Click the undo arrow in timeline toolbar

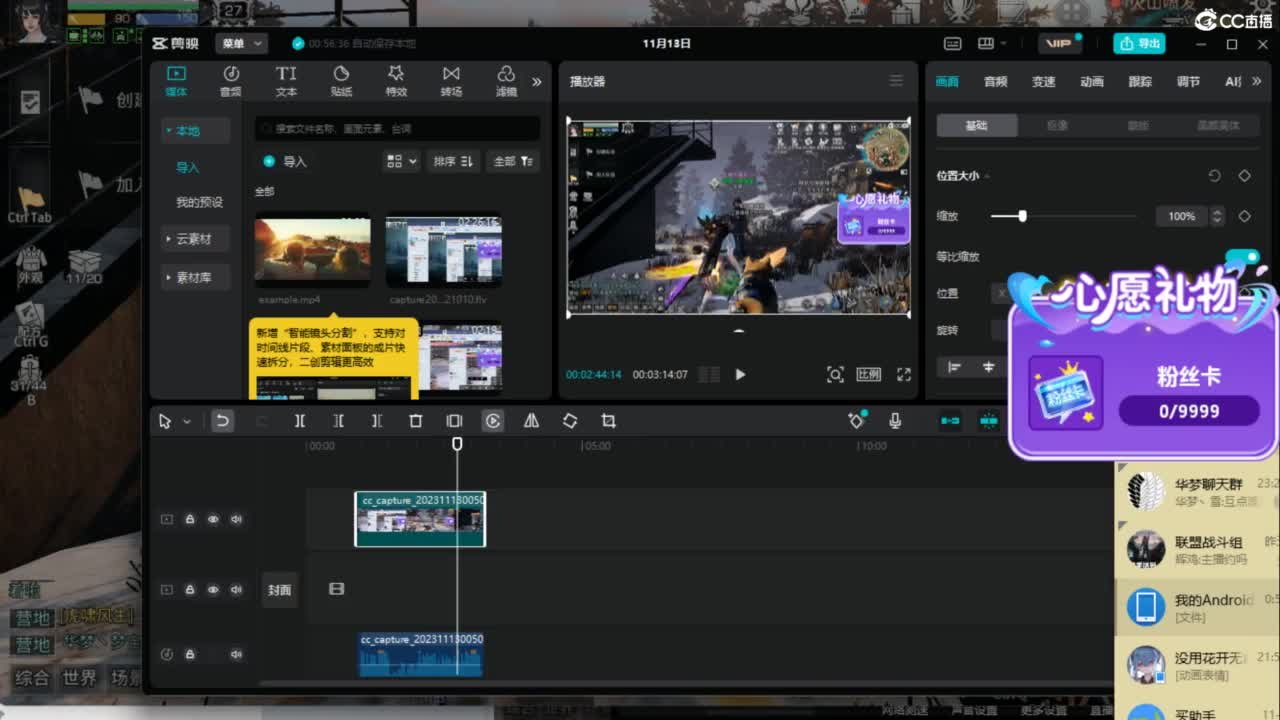coord(222,421)
